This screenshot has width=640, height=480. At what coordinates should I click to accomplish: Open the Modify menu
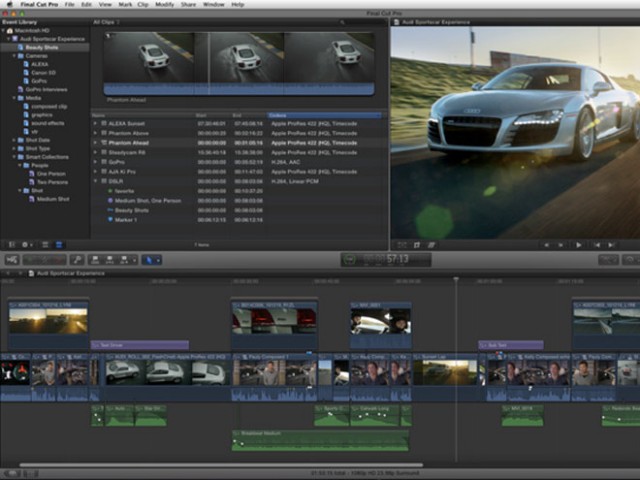click(x=164, y=4)
